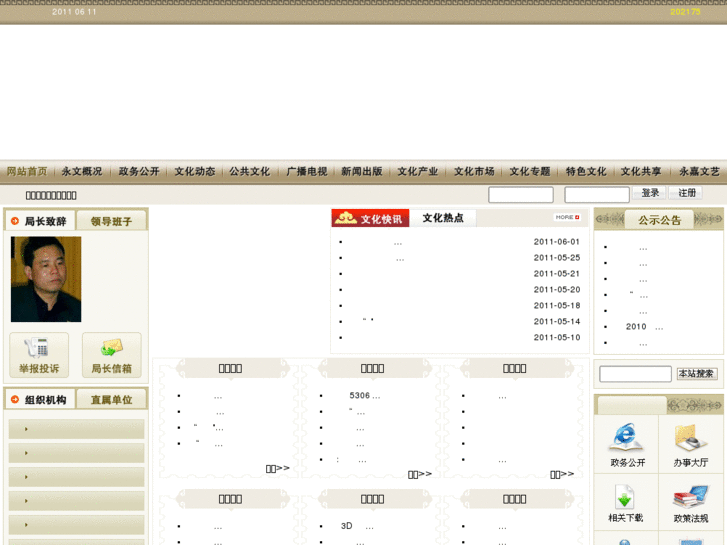Expand the fourth 组织机构 list row

point(77,501)
